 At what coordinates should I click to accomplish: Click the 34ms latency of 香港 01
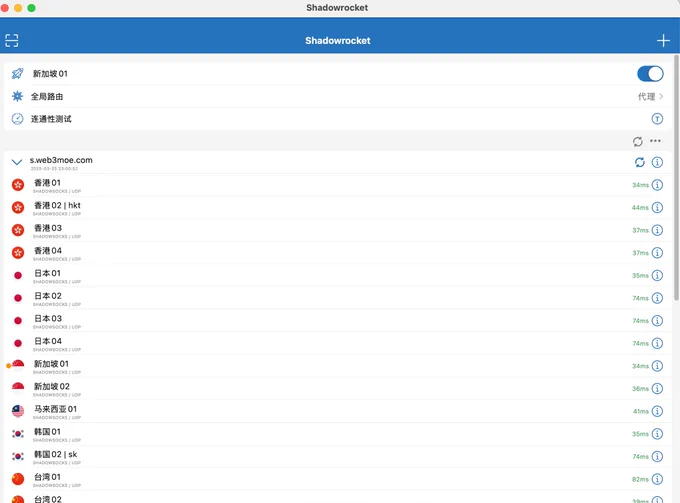click(640, 185)
